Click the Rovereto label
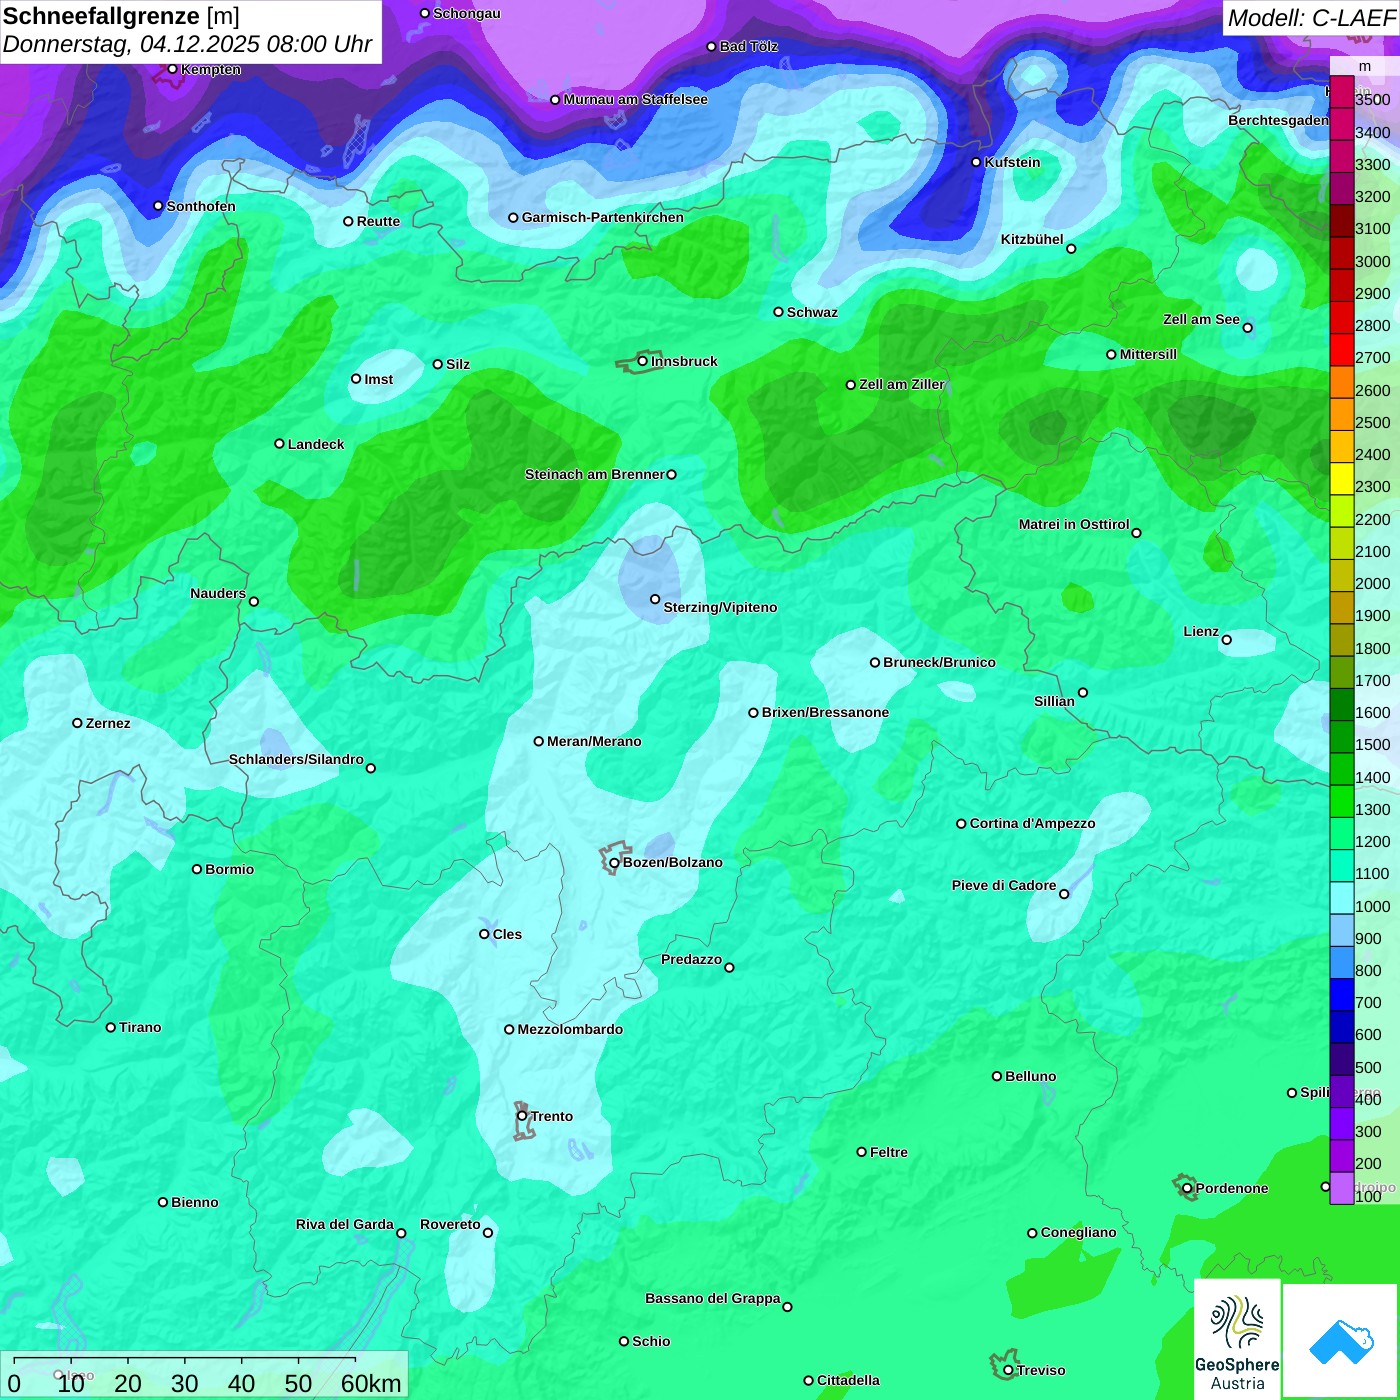The width and height of the screenshot is (1400, 1400). (x=450, y=1224)
